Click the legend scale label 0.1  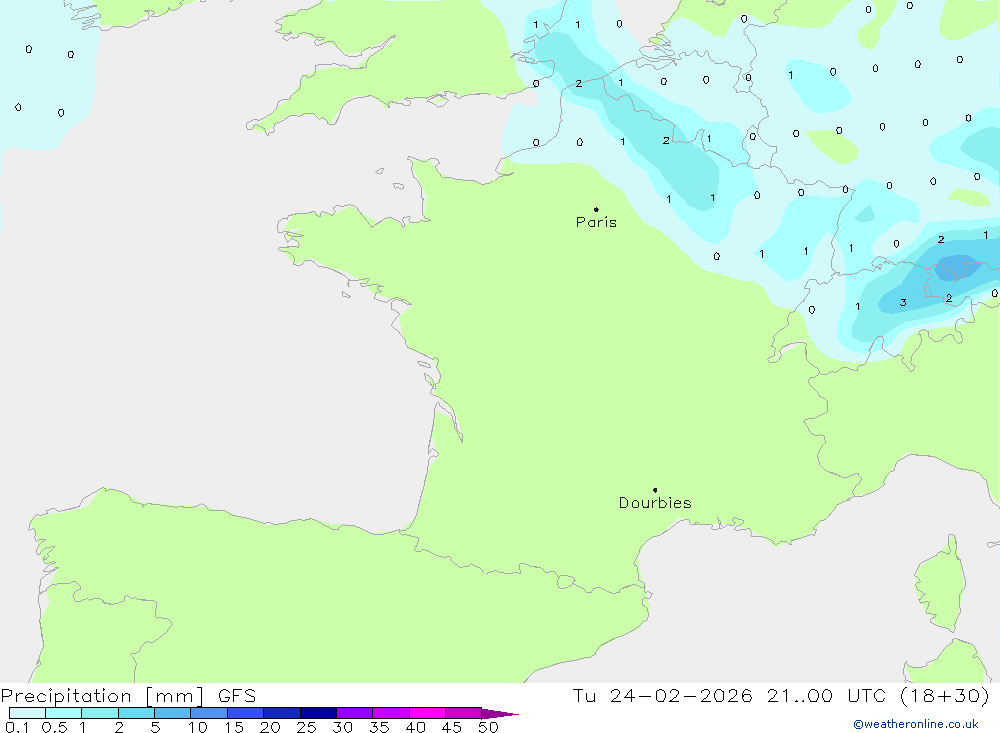pos(17,727)
